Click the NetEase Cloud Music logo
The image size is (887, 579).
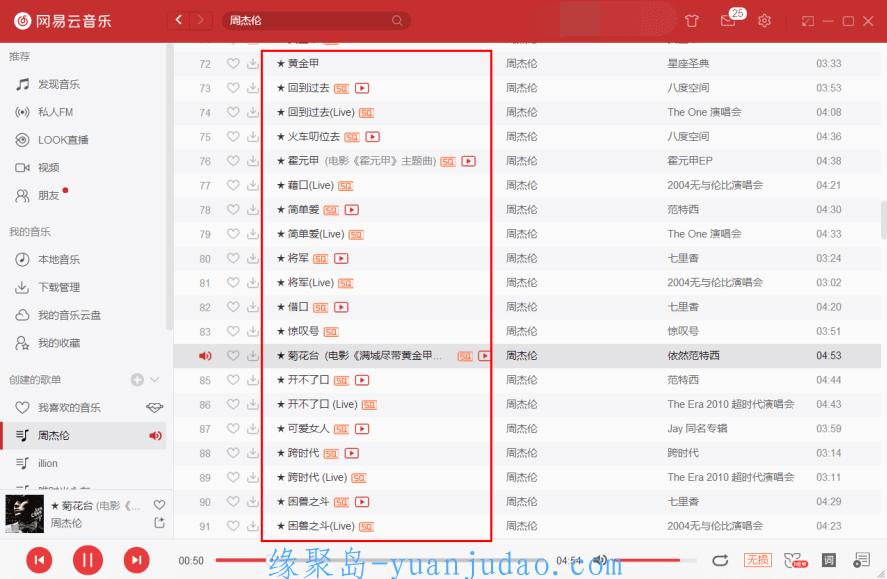(63, 21)
